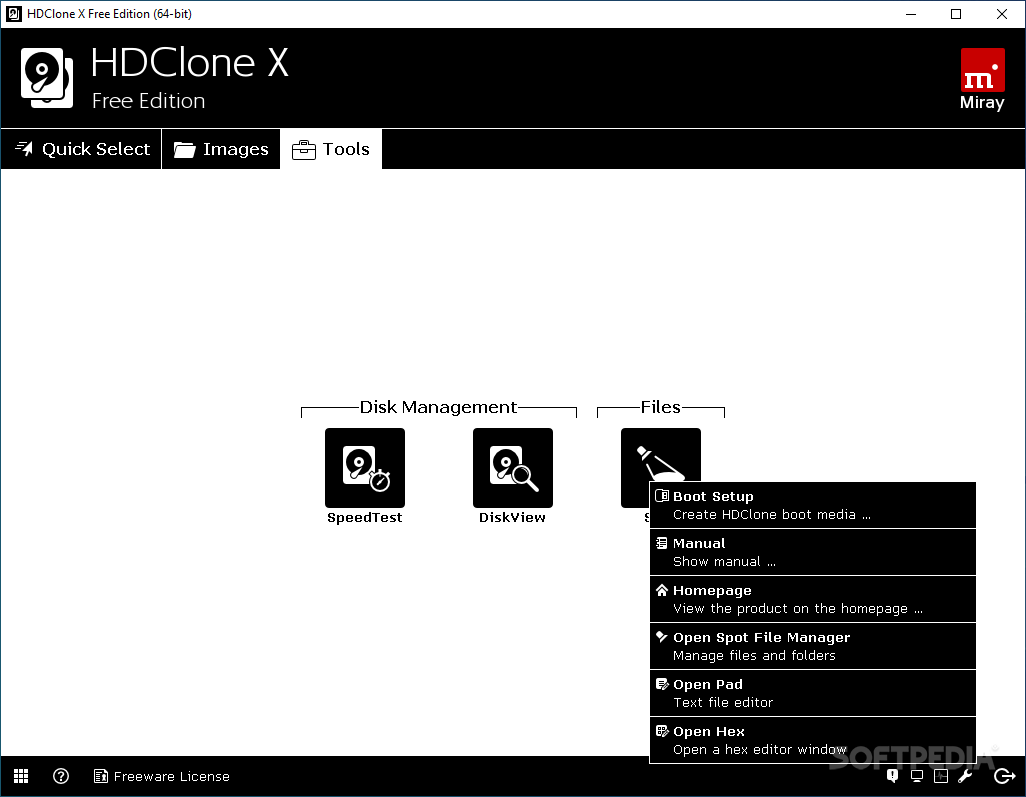Viewport: 1026px width, 797px height.
Task: Switch to the Quick Select tab
Action: point(82,149)
